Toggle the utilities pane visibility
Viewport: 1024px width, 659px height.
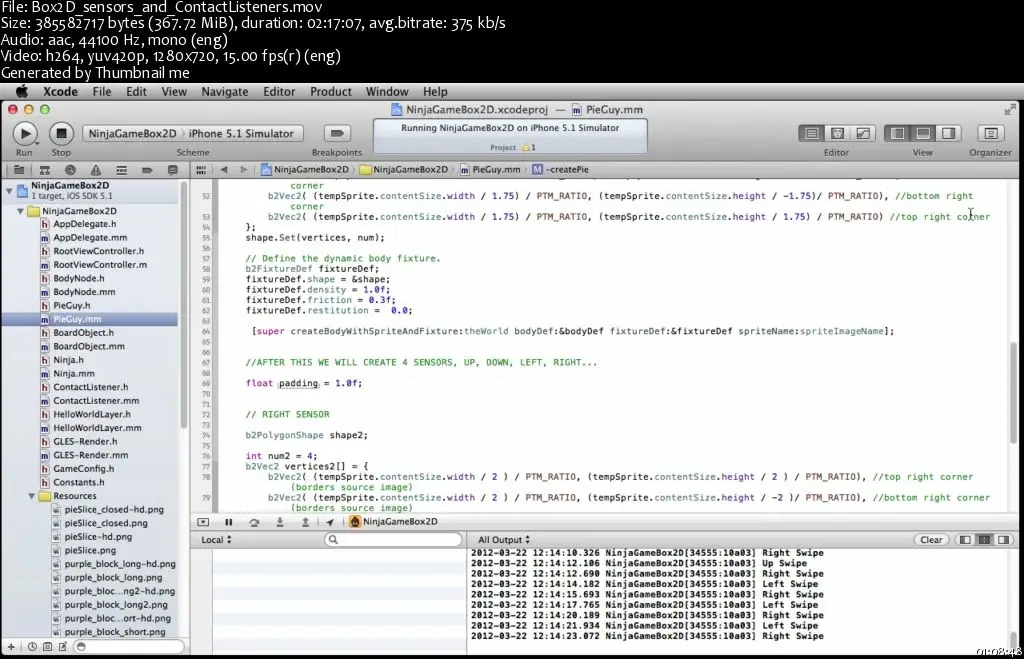[x=948, y=133]
